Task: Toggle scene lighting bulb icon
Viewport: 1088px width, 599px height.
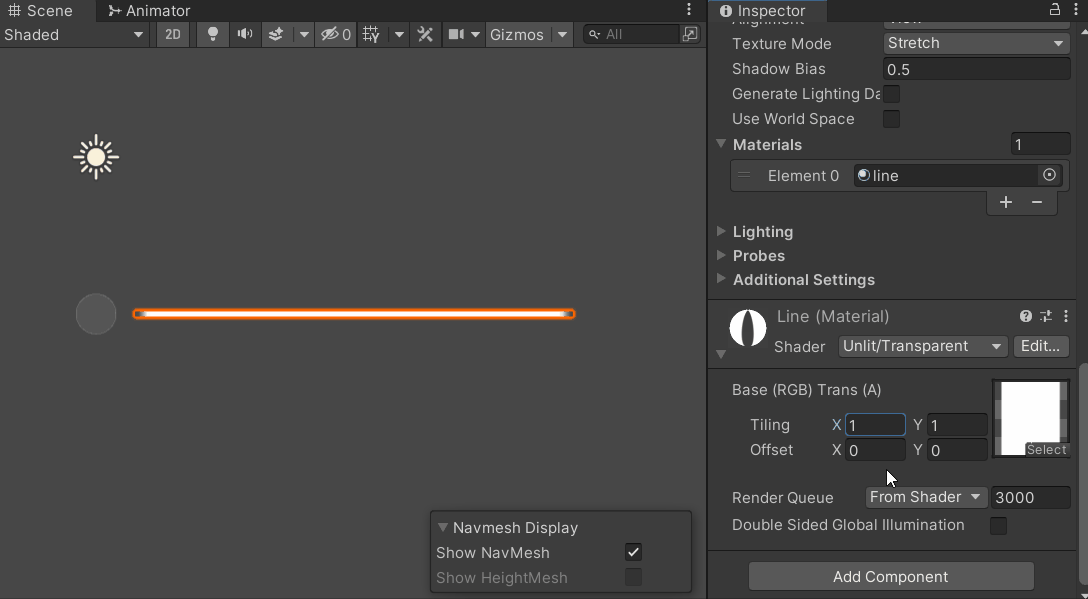Action: tap(213, 35)
